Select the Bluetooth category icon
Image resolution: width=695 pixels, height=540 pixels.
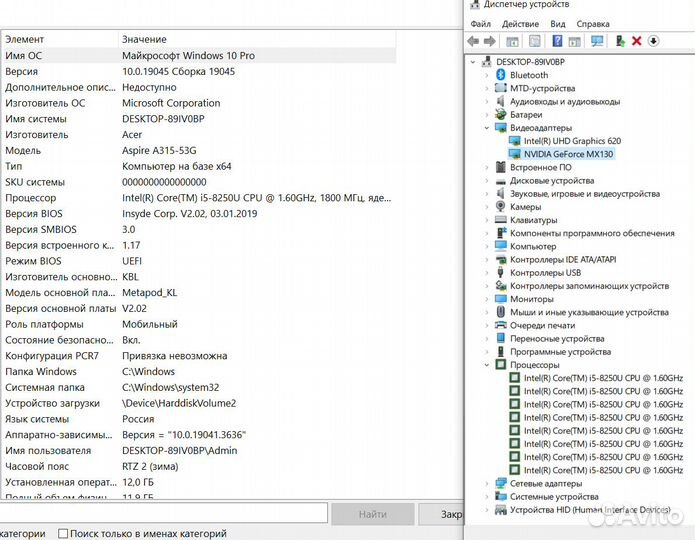500,75
